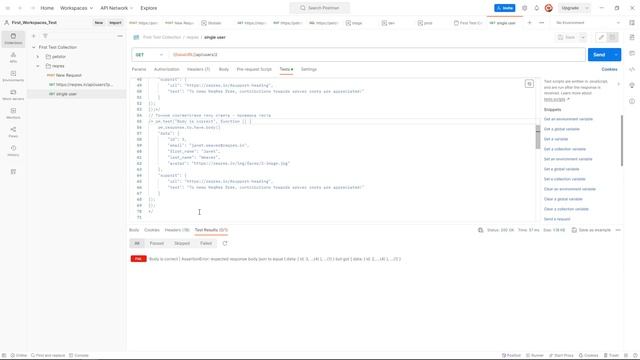Click the blue Send button
640x360 pixels.
click(599, 55)
